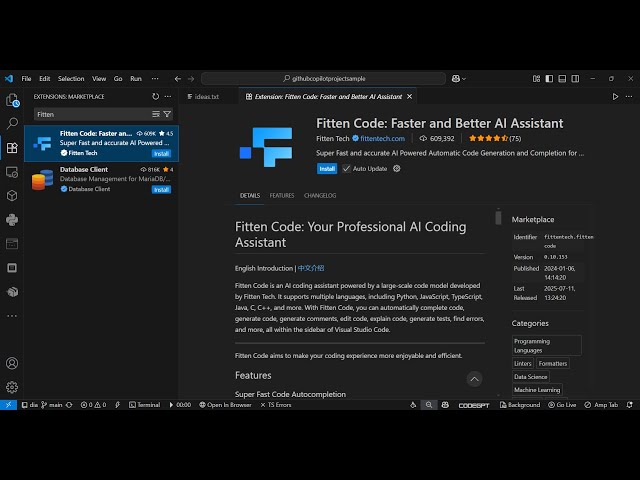This screenshot has height=480, width=640.
Task: Customize layout icon in title bar
Action: [536, 78]
